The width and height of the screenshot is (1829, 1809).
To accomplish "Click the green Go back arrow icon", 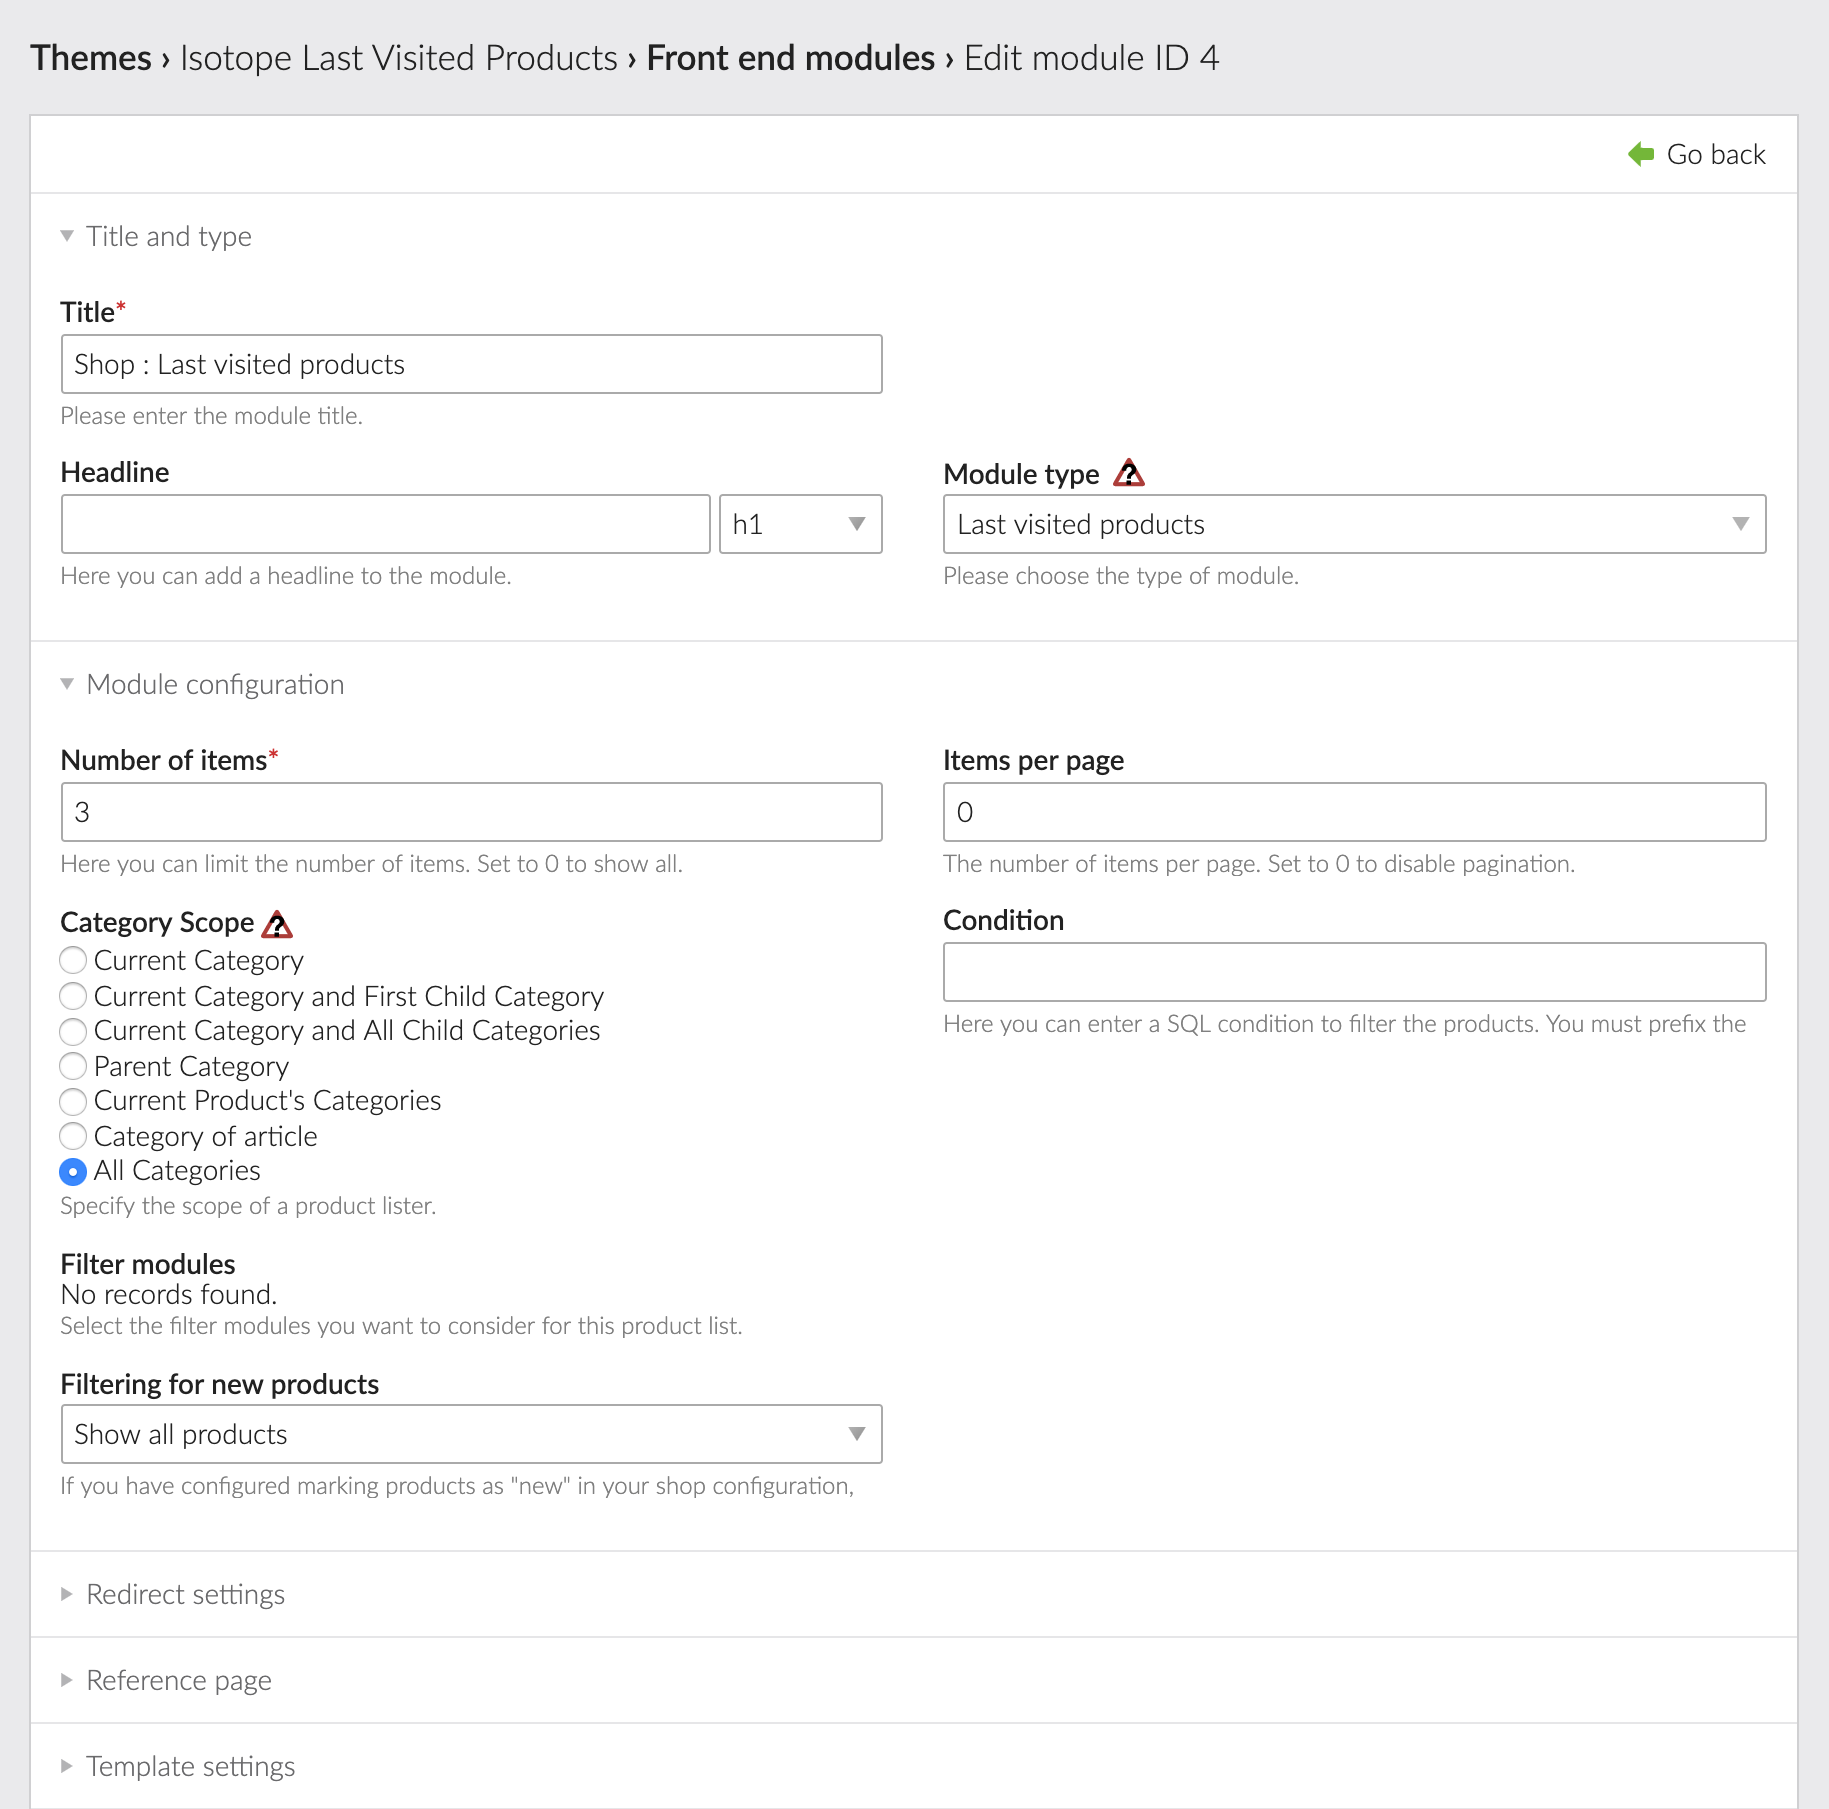I will pos(1640,154).
